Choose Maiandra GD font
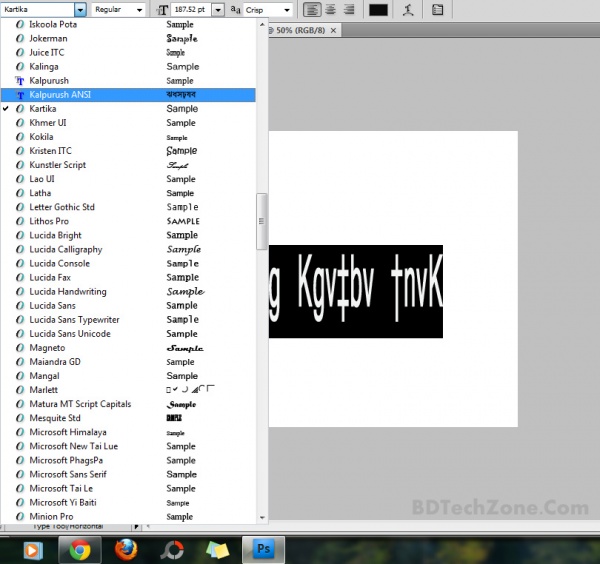600x564 pixels. [128, 362]
